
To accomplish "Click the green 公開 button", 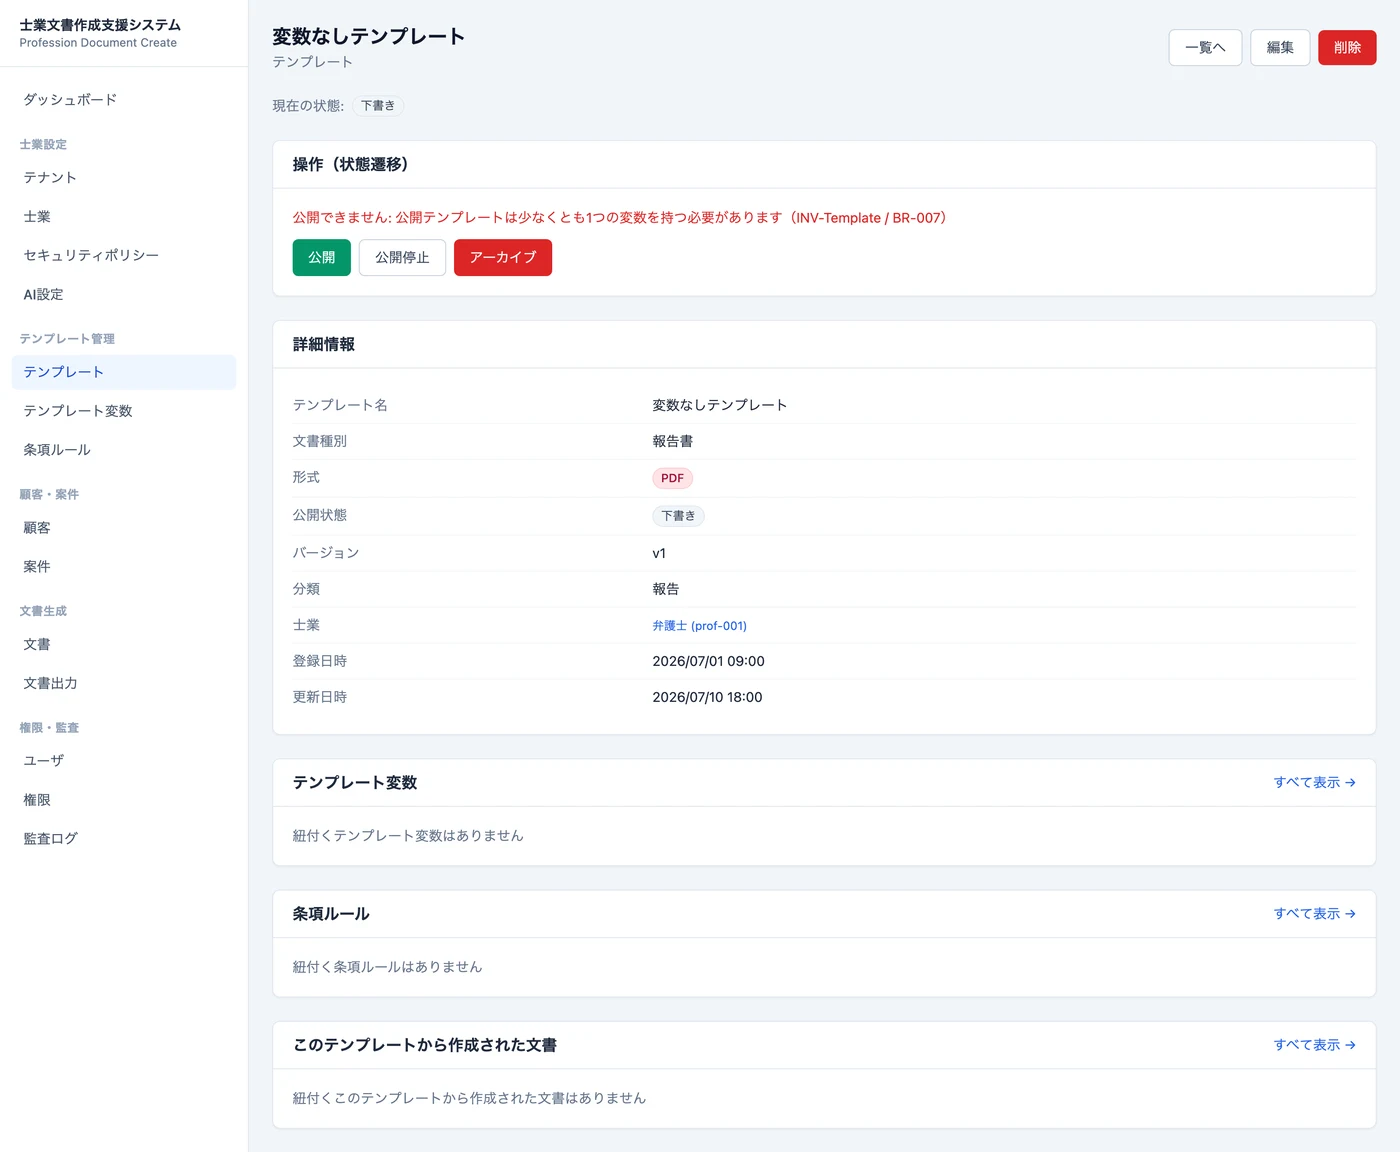I will [322, 258].
